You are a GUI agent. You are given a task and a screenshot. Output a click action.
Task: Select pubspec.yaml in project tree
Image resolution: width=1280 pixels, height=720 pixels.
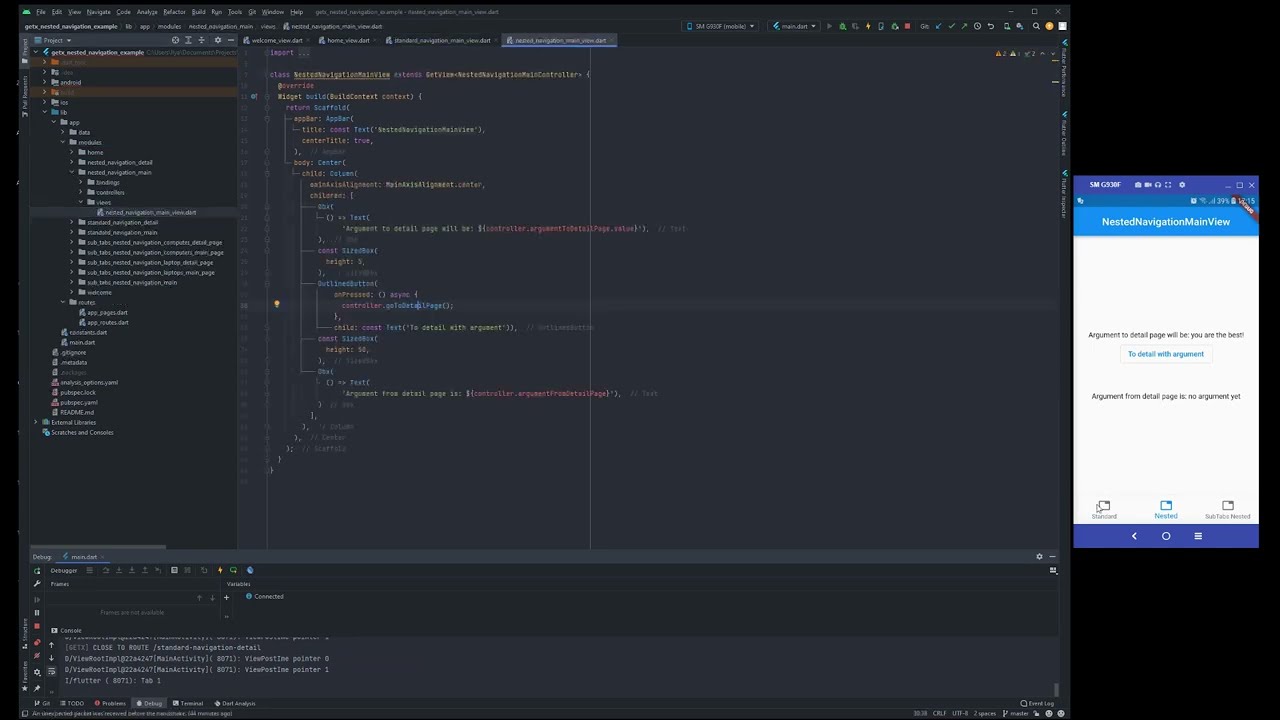point(78,402)
